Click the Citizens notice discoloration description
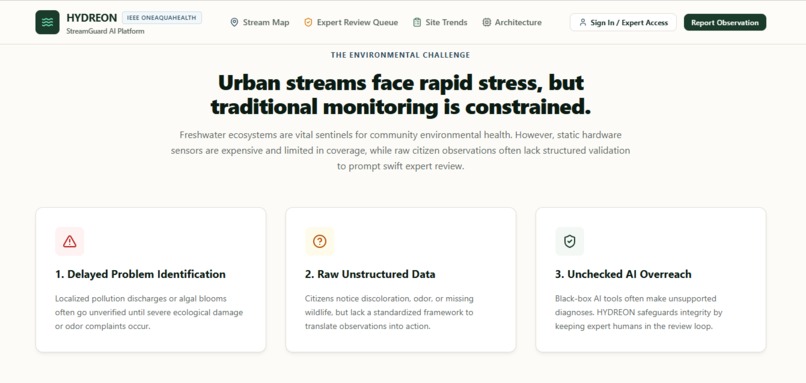Image resolution: width=806 pixels, height=383 pixels. point(390,313)
